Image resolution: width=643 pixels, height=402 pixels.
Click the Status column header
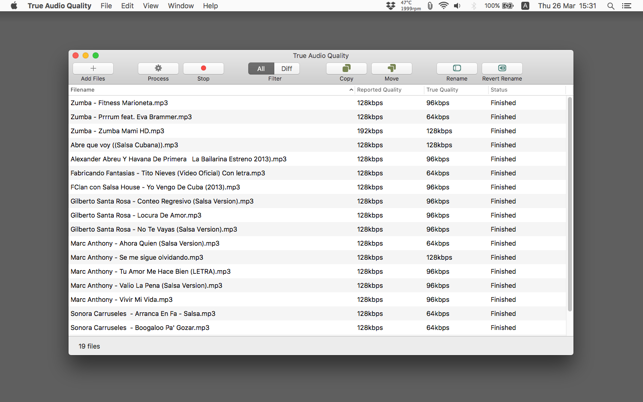tap(499, 90)
